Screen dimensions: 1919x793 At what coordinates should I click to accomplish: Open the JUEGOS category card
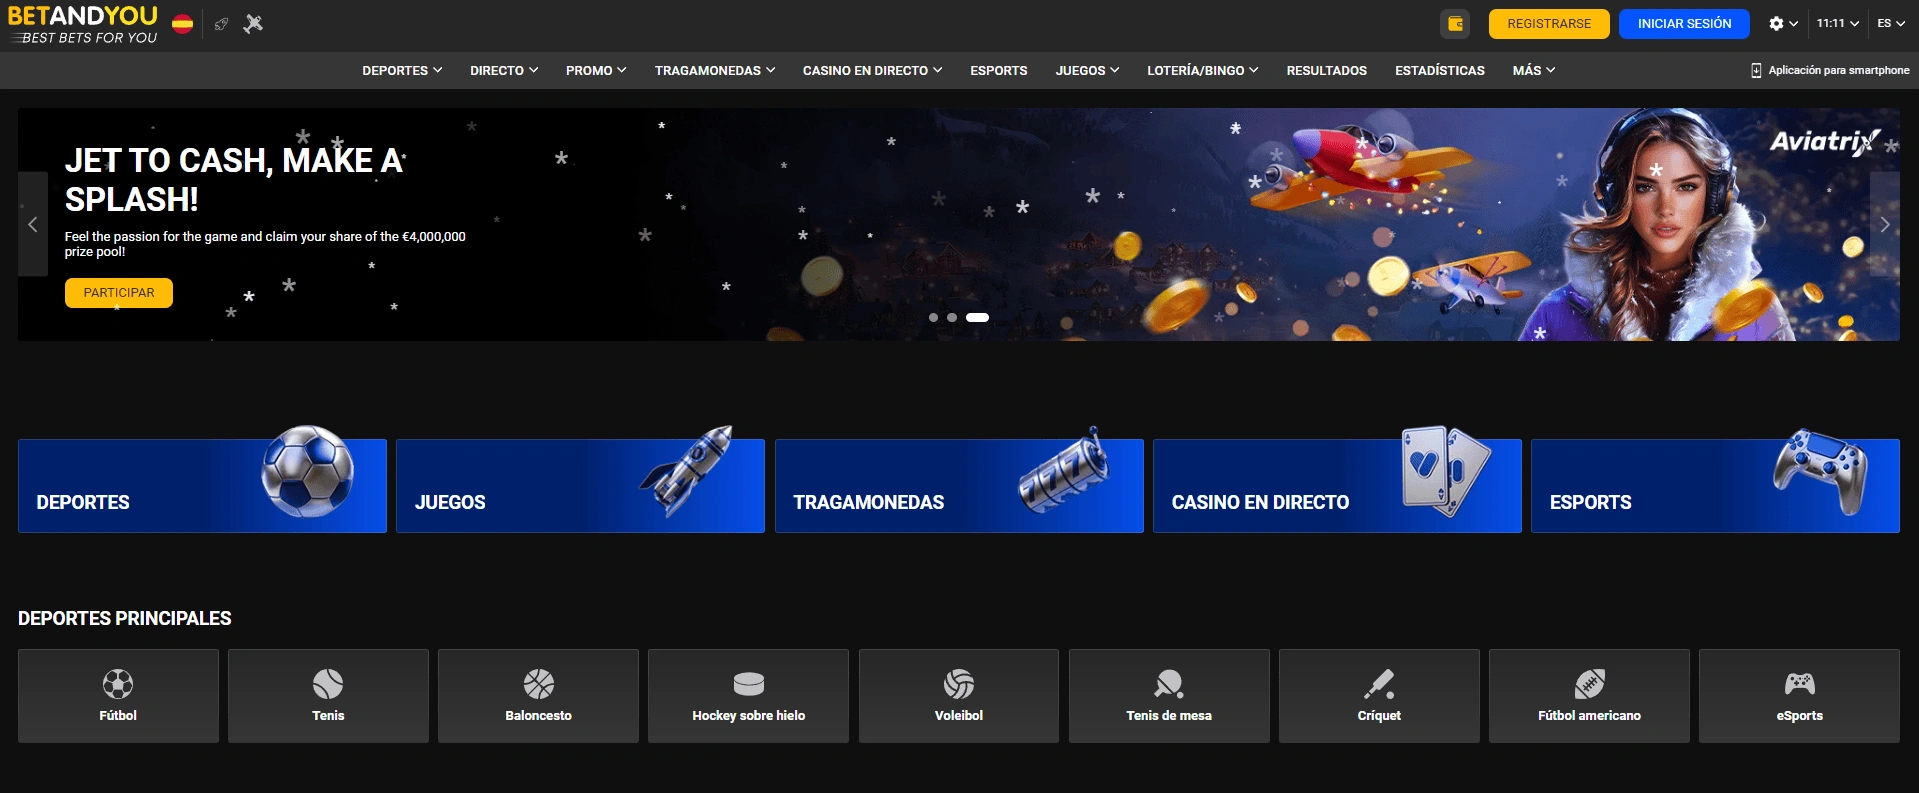[x=580, y=486]
